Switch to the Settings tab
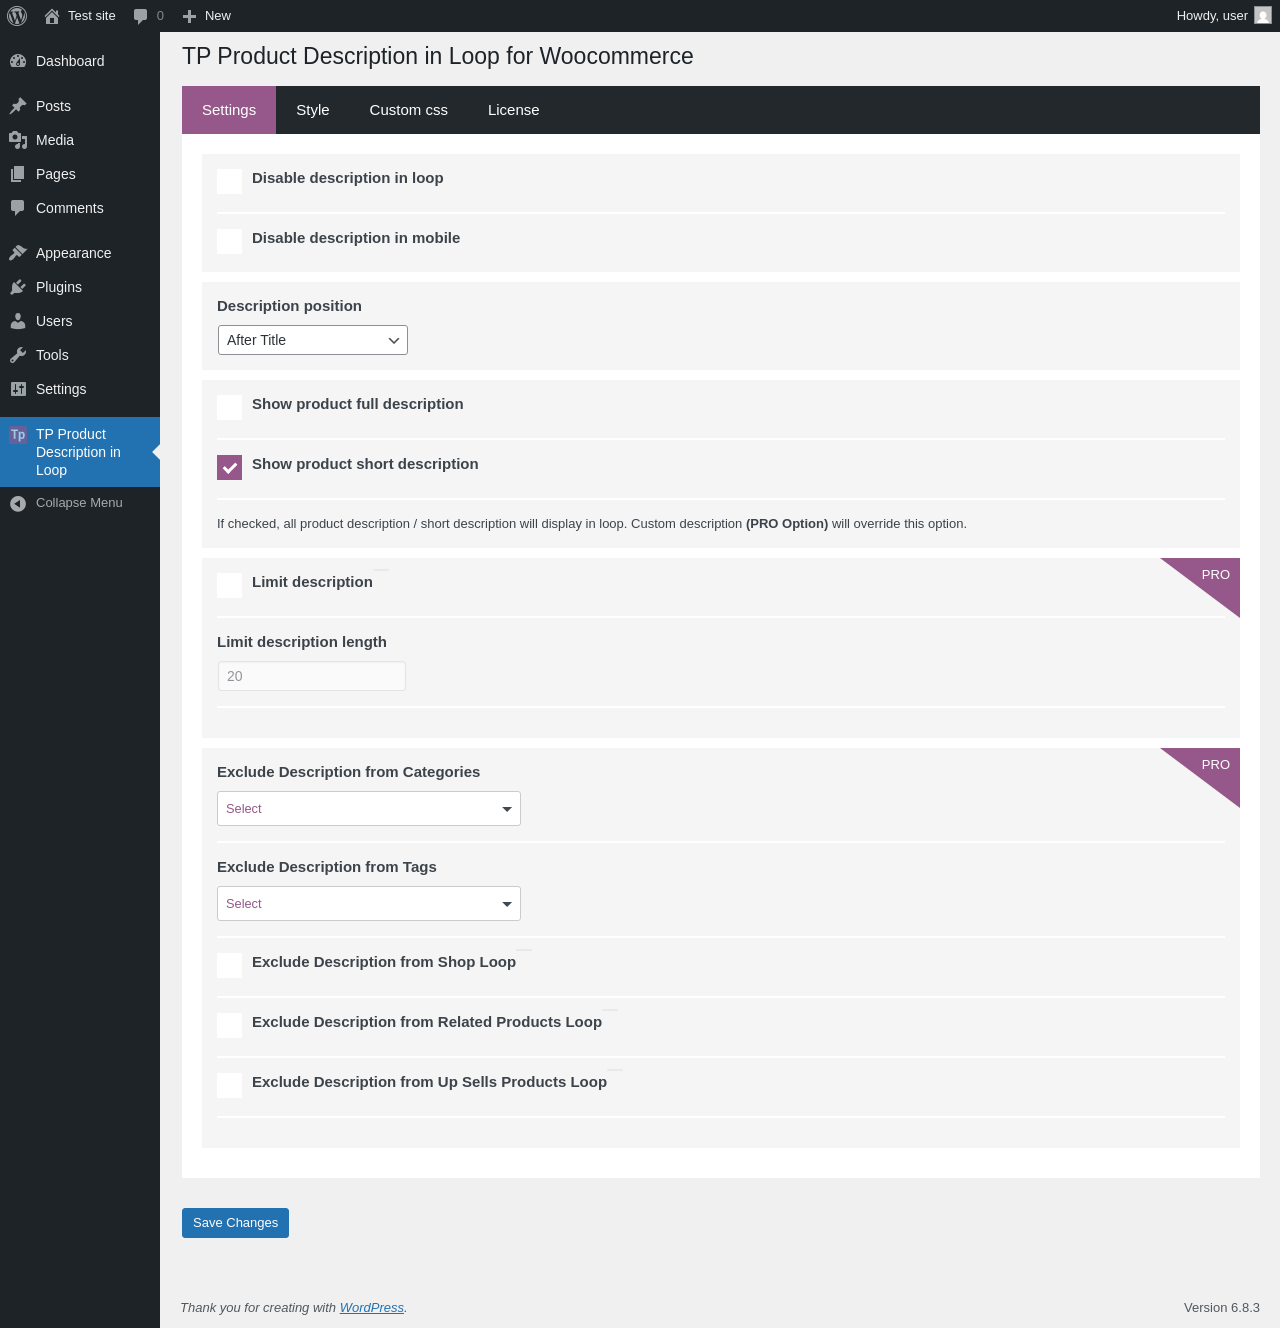 (x=229, y=110)
